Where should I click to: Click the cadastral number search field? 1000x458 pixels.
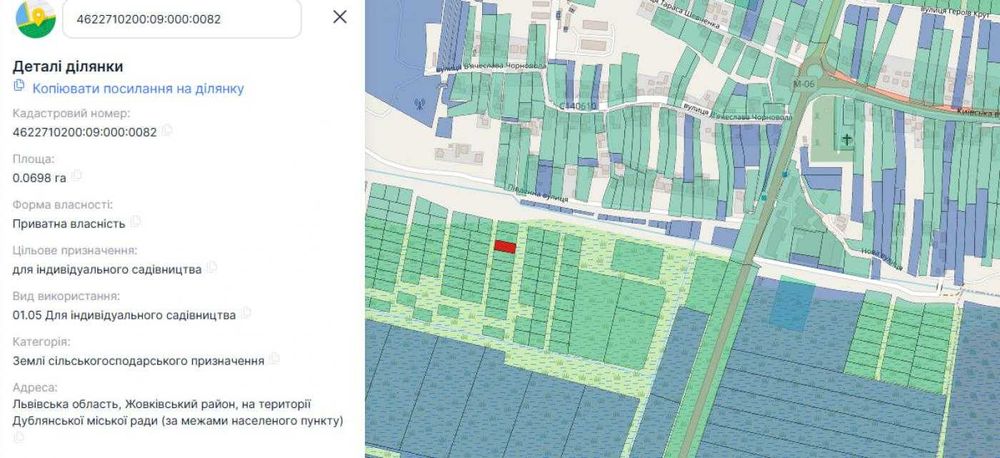pyautogui.click(x=182, y=18)
